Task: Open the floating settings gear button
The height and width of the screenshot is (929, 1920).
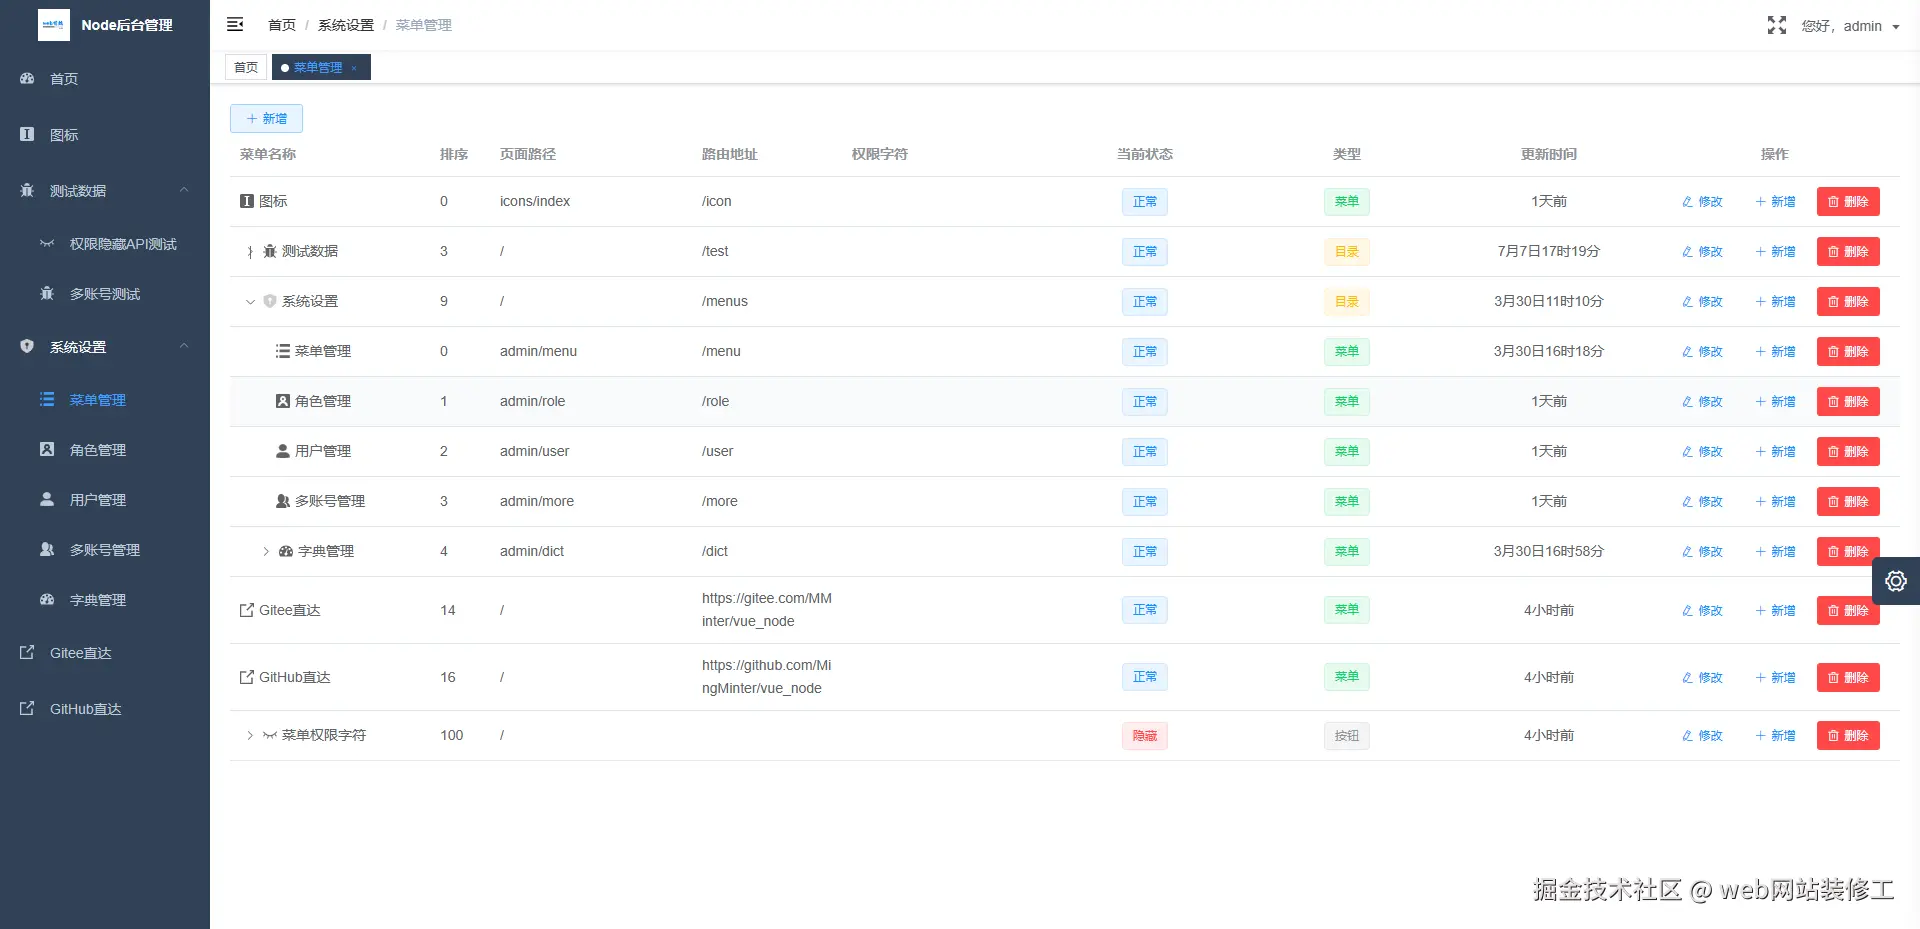Action: (x=1896, y=581)
